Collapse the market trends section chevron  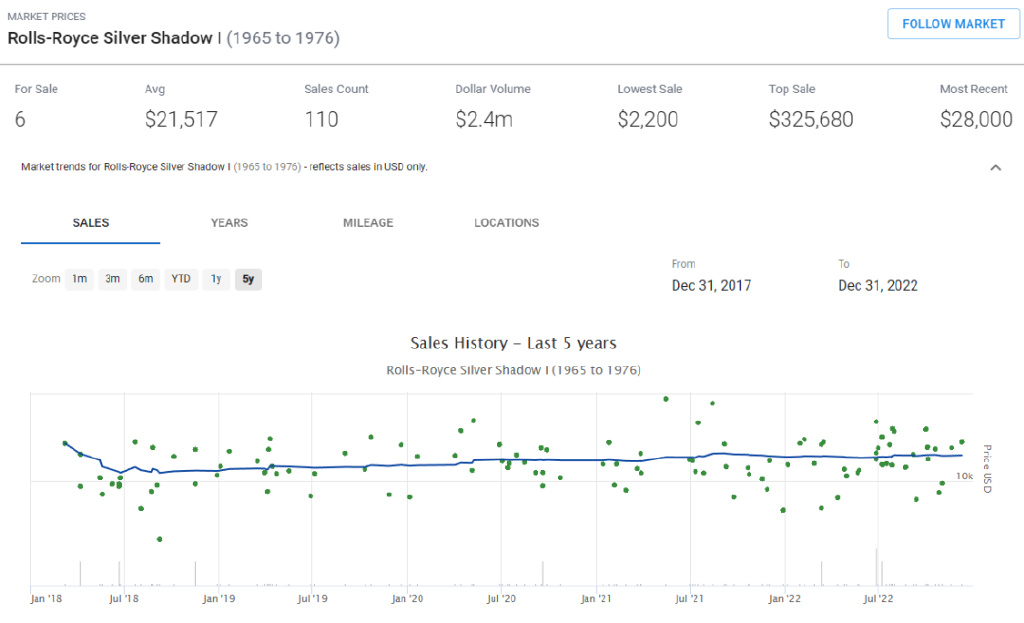[995, 168]
